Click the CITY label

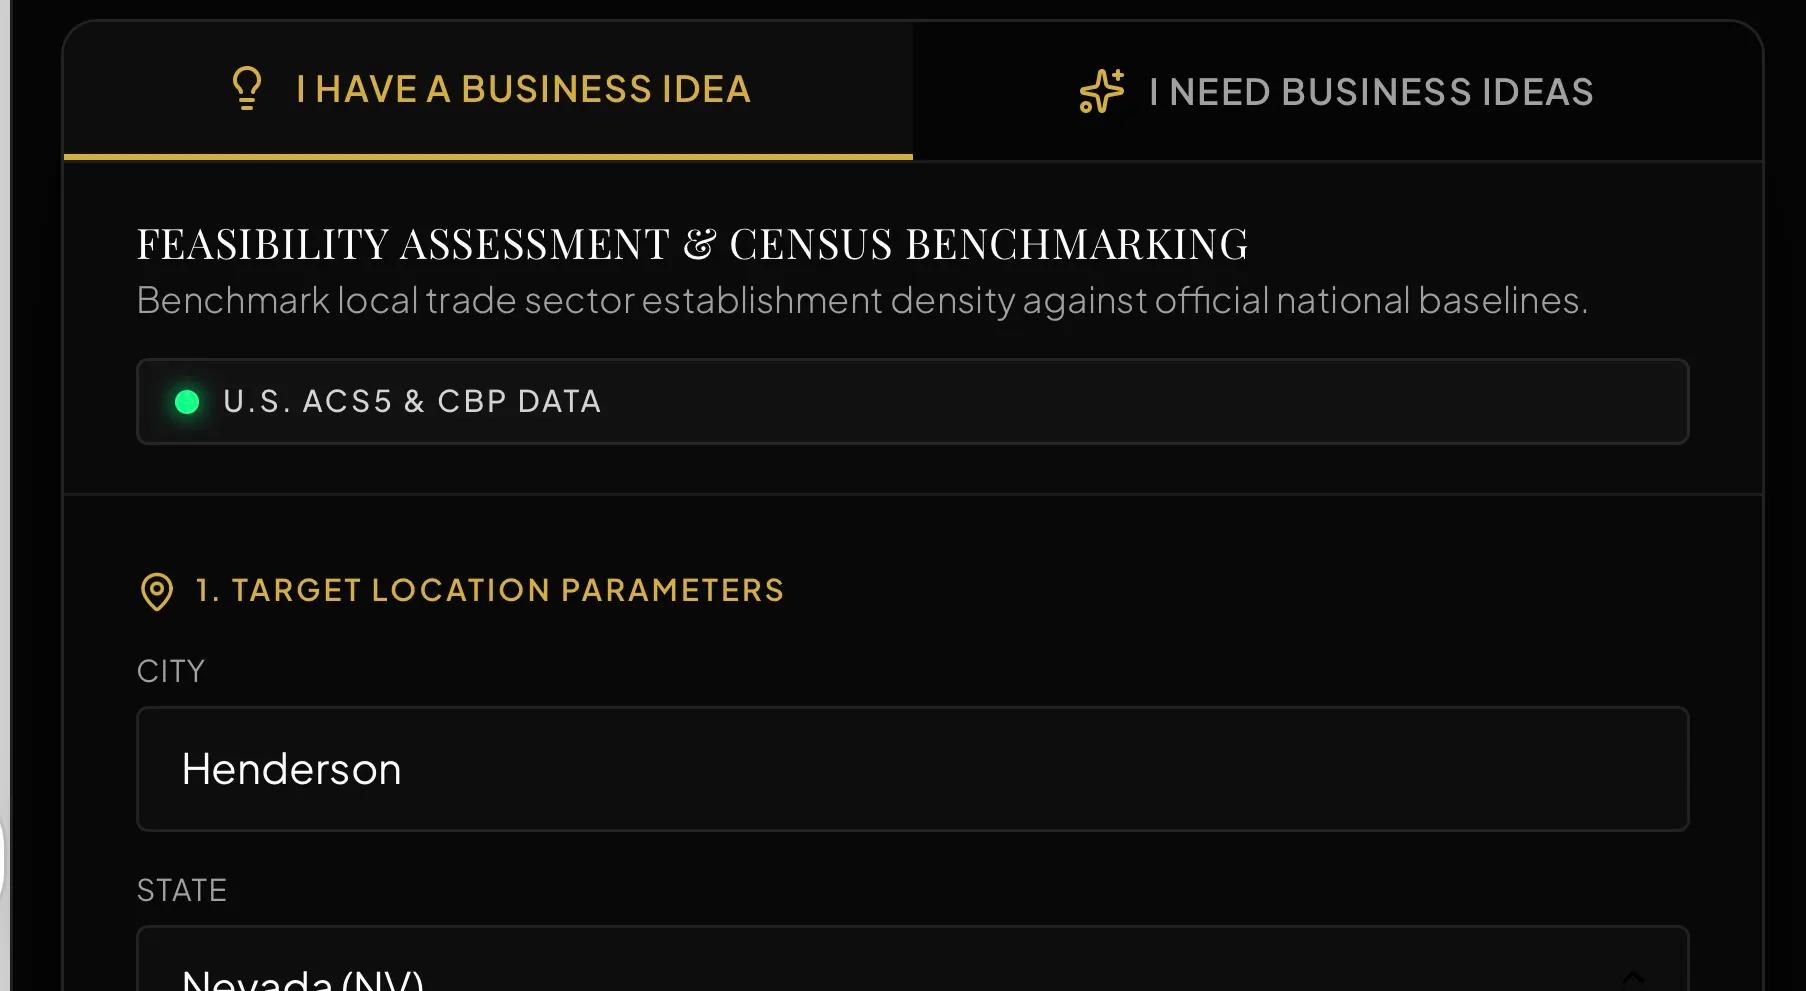[171, 671]
